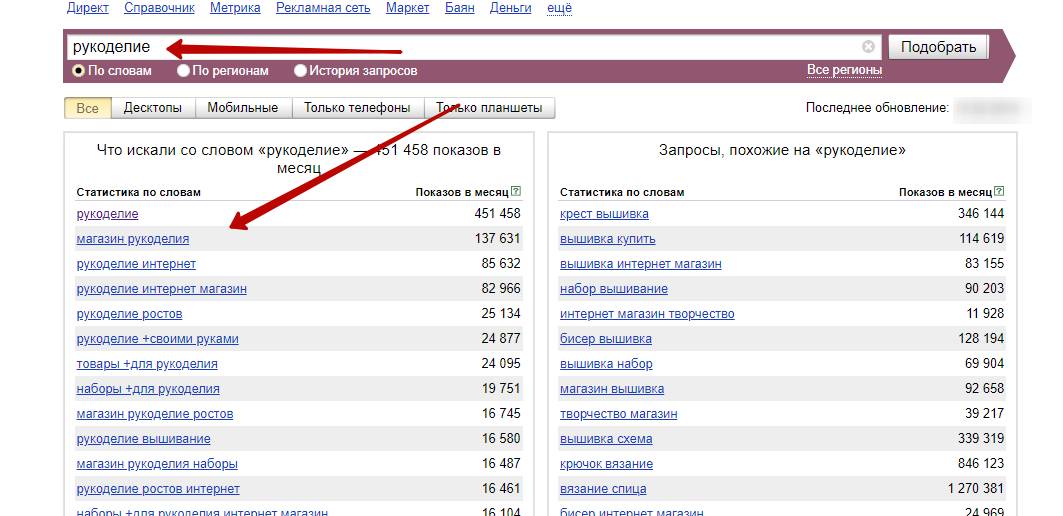The image size is (1063, 516).
Task: Click the 'вязание спица' query link
Action: [603, 489]
